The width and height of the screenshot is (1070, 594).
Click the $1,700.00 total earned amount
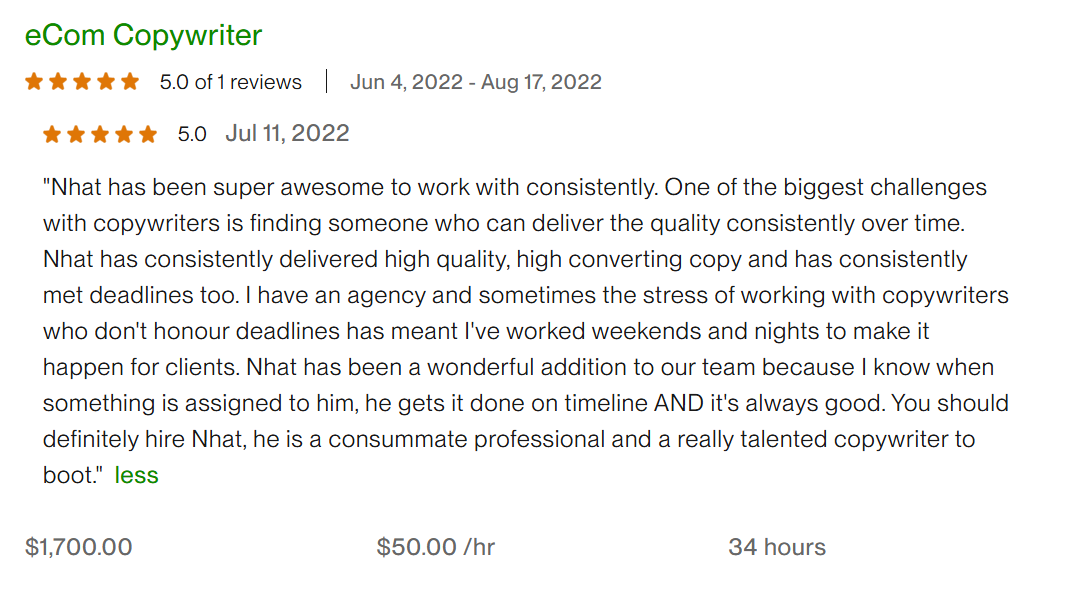78,547
